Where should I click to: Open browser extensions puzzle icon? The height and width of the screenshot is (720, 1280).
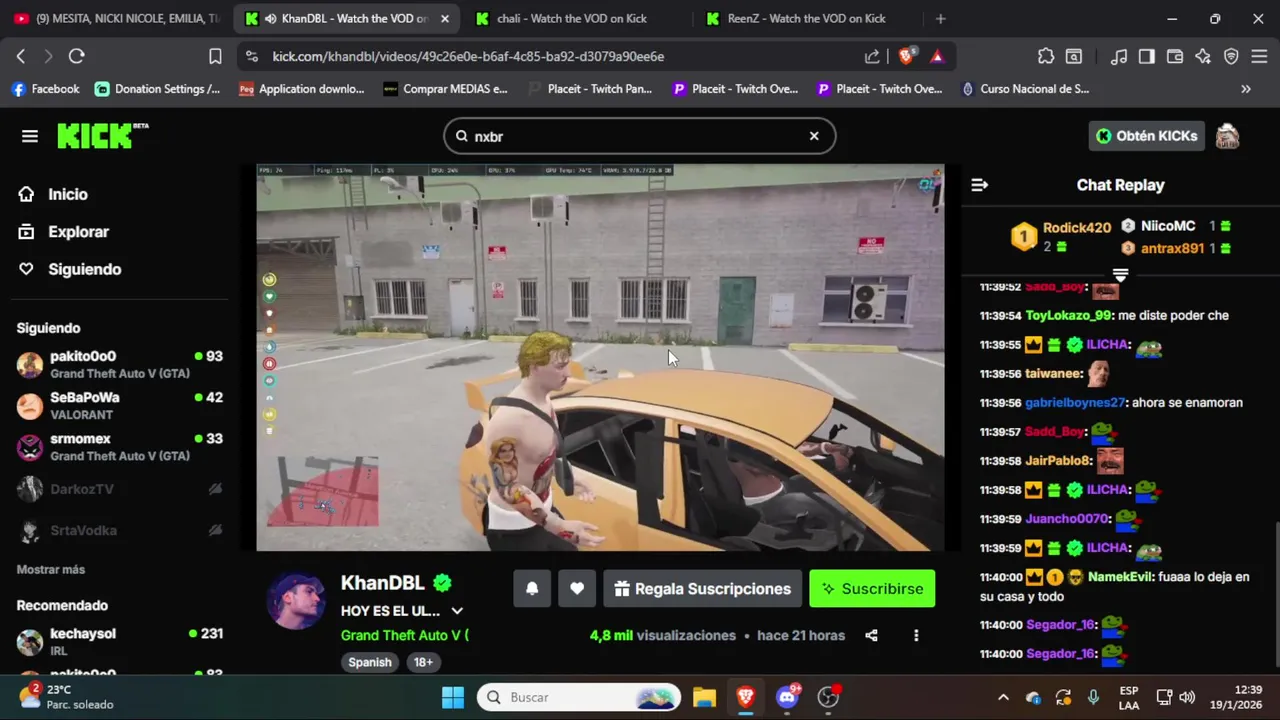pos(1045,56)
